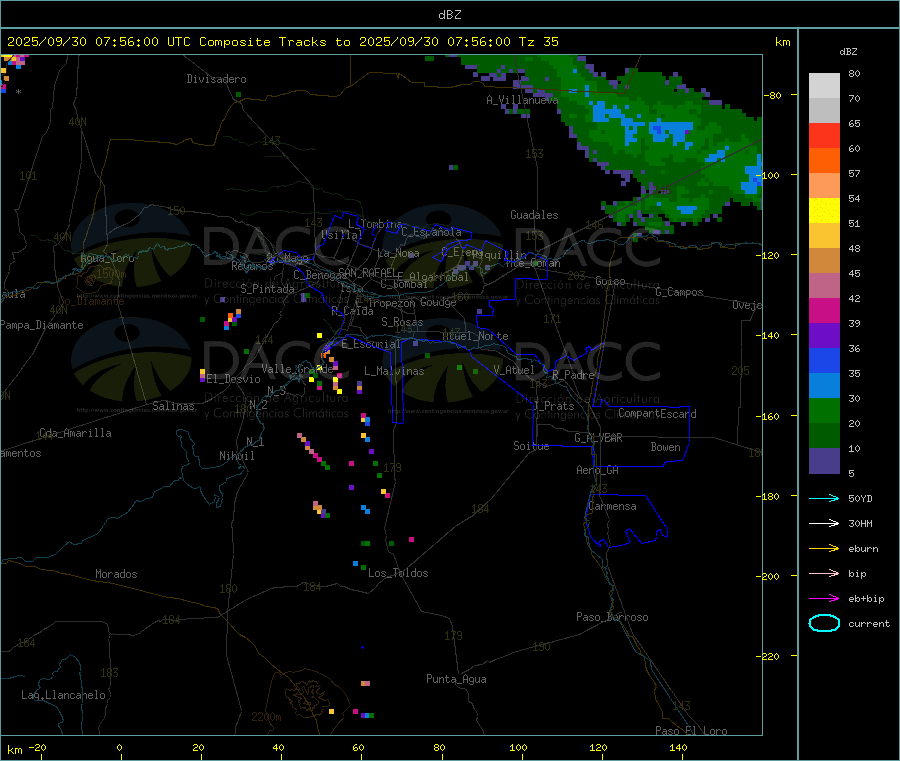Select the yellow 54 dBZ color swatch
900x761 pixels.
click(824, 211)
